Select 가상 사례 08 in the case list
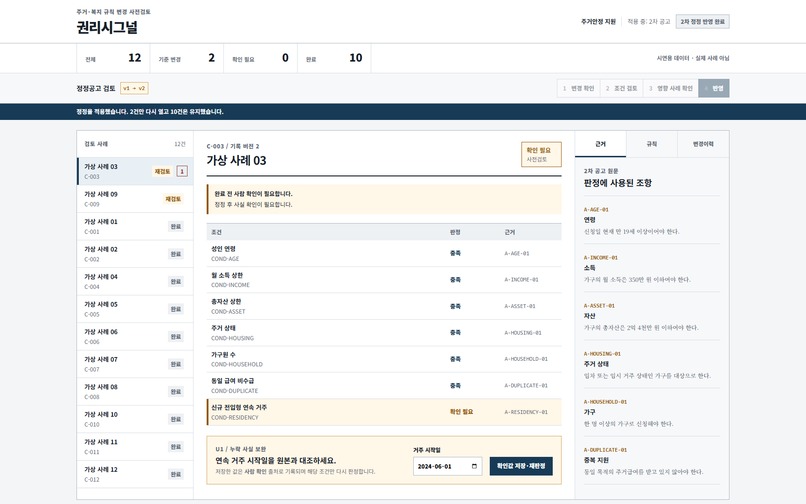The height and width of the screenshot is (504, 806). pos(135,391)
